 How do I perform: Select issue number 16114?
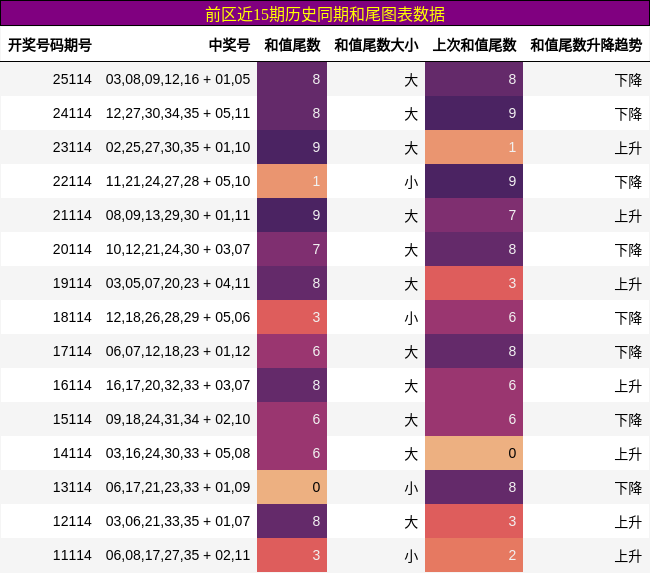[72, 385]
